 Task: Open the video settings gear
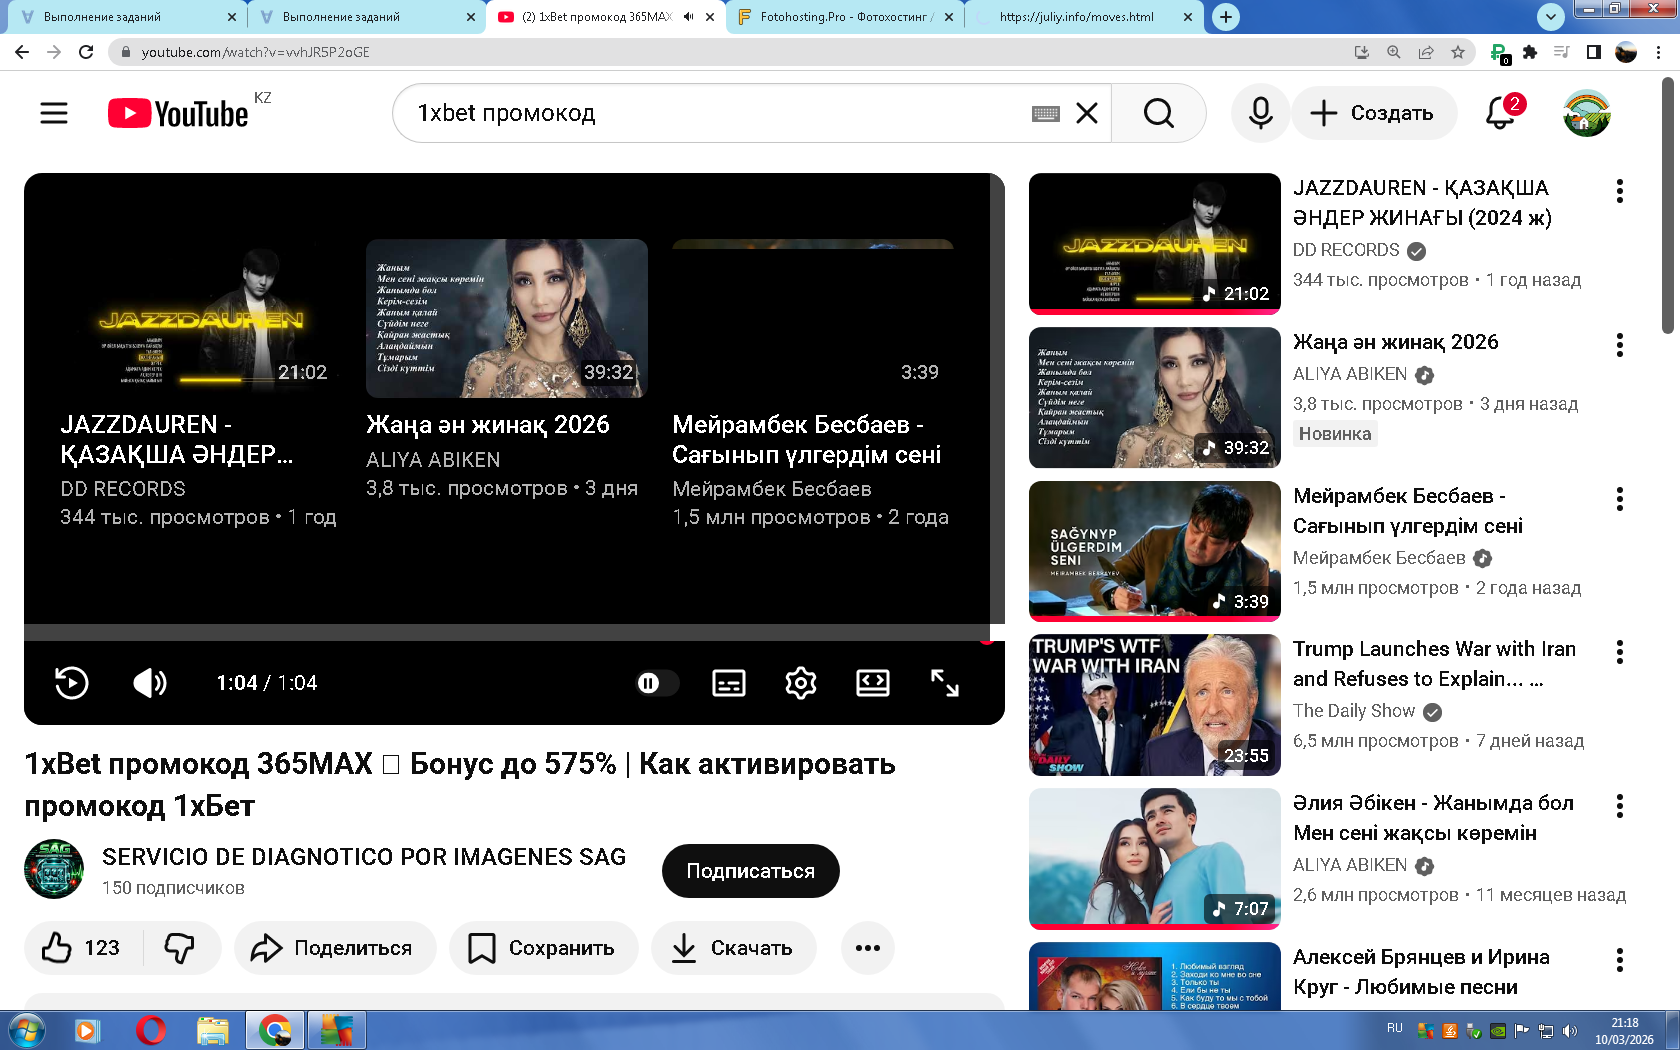[x=800, y=683]
